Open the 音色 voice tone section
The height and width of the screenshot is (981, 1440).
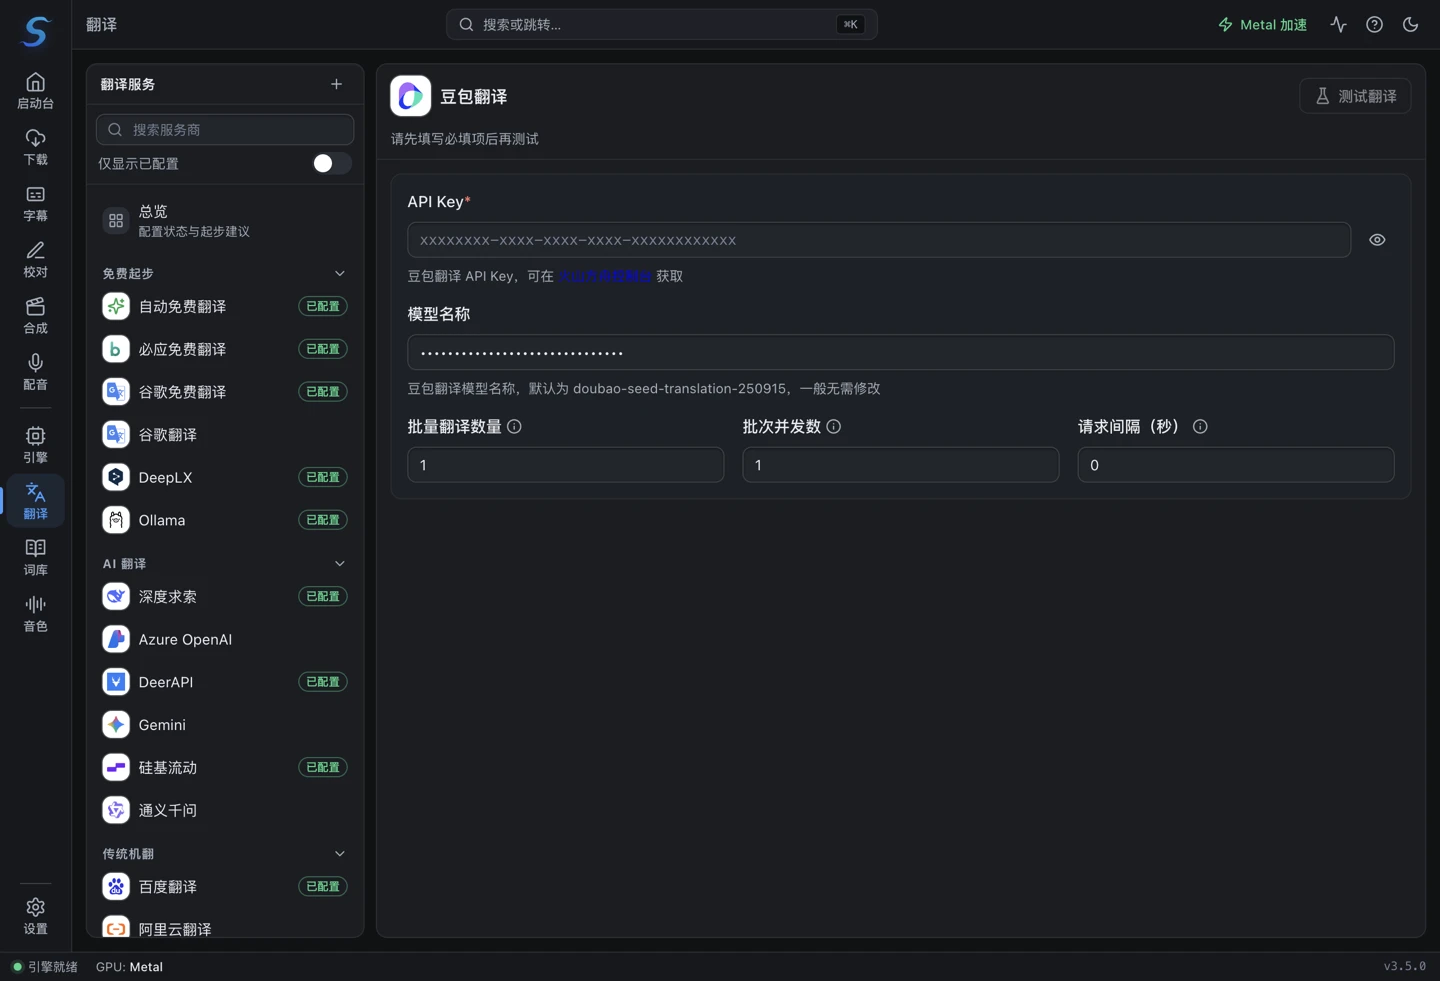coord(35,612)
